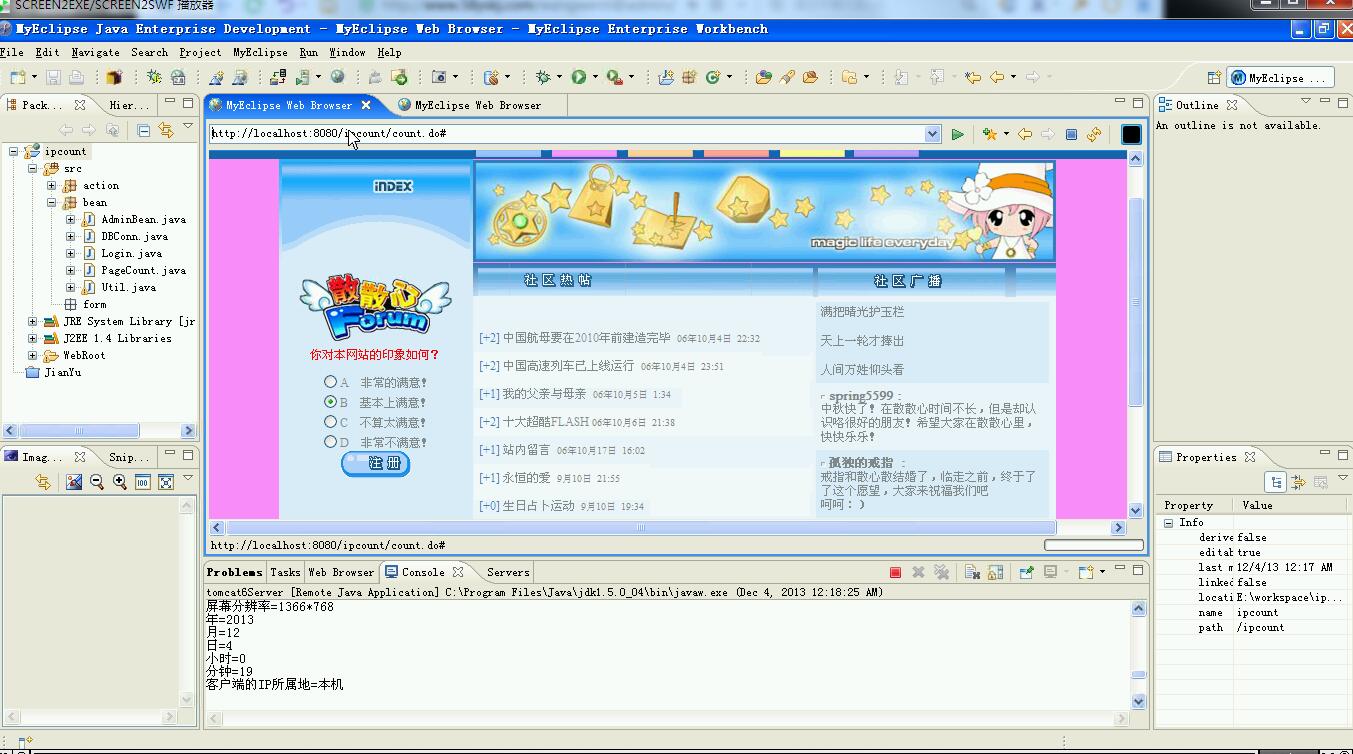Click the black color box beside browser toolbar
1353x754 pixels.
click(x=1131, y=134)
